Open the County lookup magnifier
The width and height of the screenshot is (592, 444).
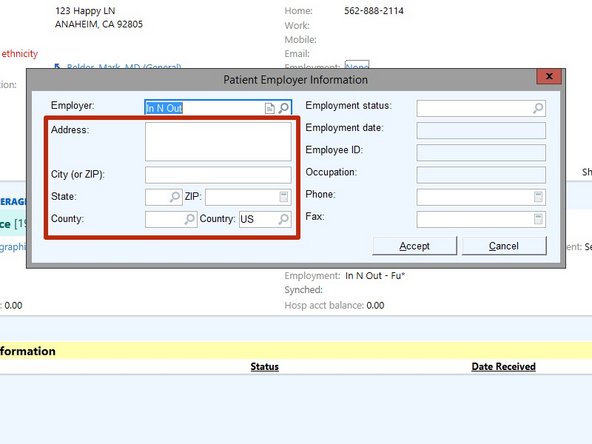click(189, 219)
